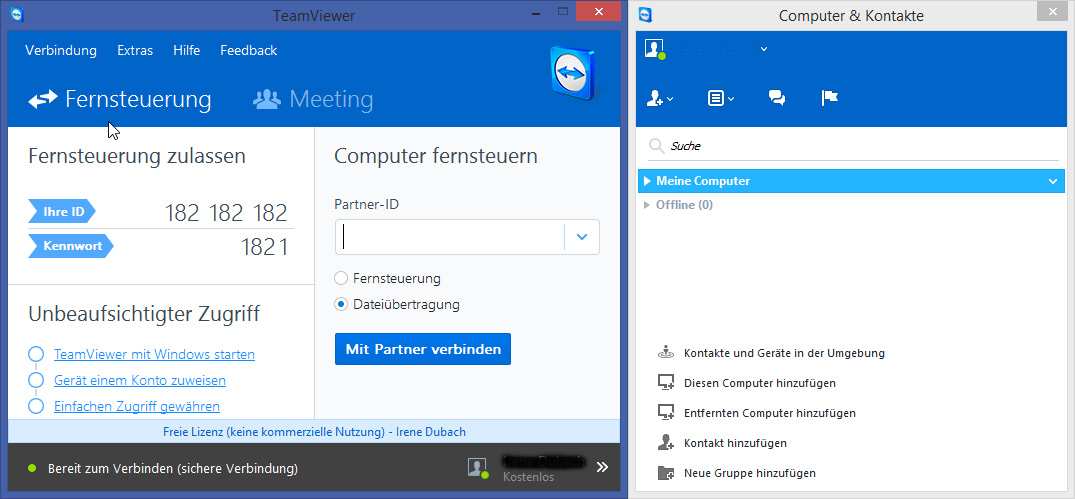Image resolution: width=1075 pixels, height=499 pixels.
Task: Open the add contact icon dropdown
Action: point(660,99)
